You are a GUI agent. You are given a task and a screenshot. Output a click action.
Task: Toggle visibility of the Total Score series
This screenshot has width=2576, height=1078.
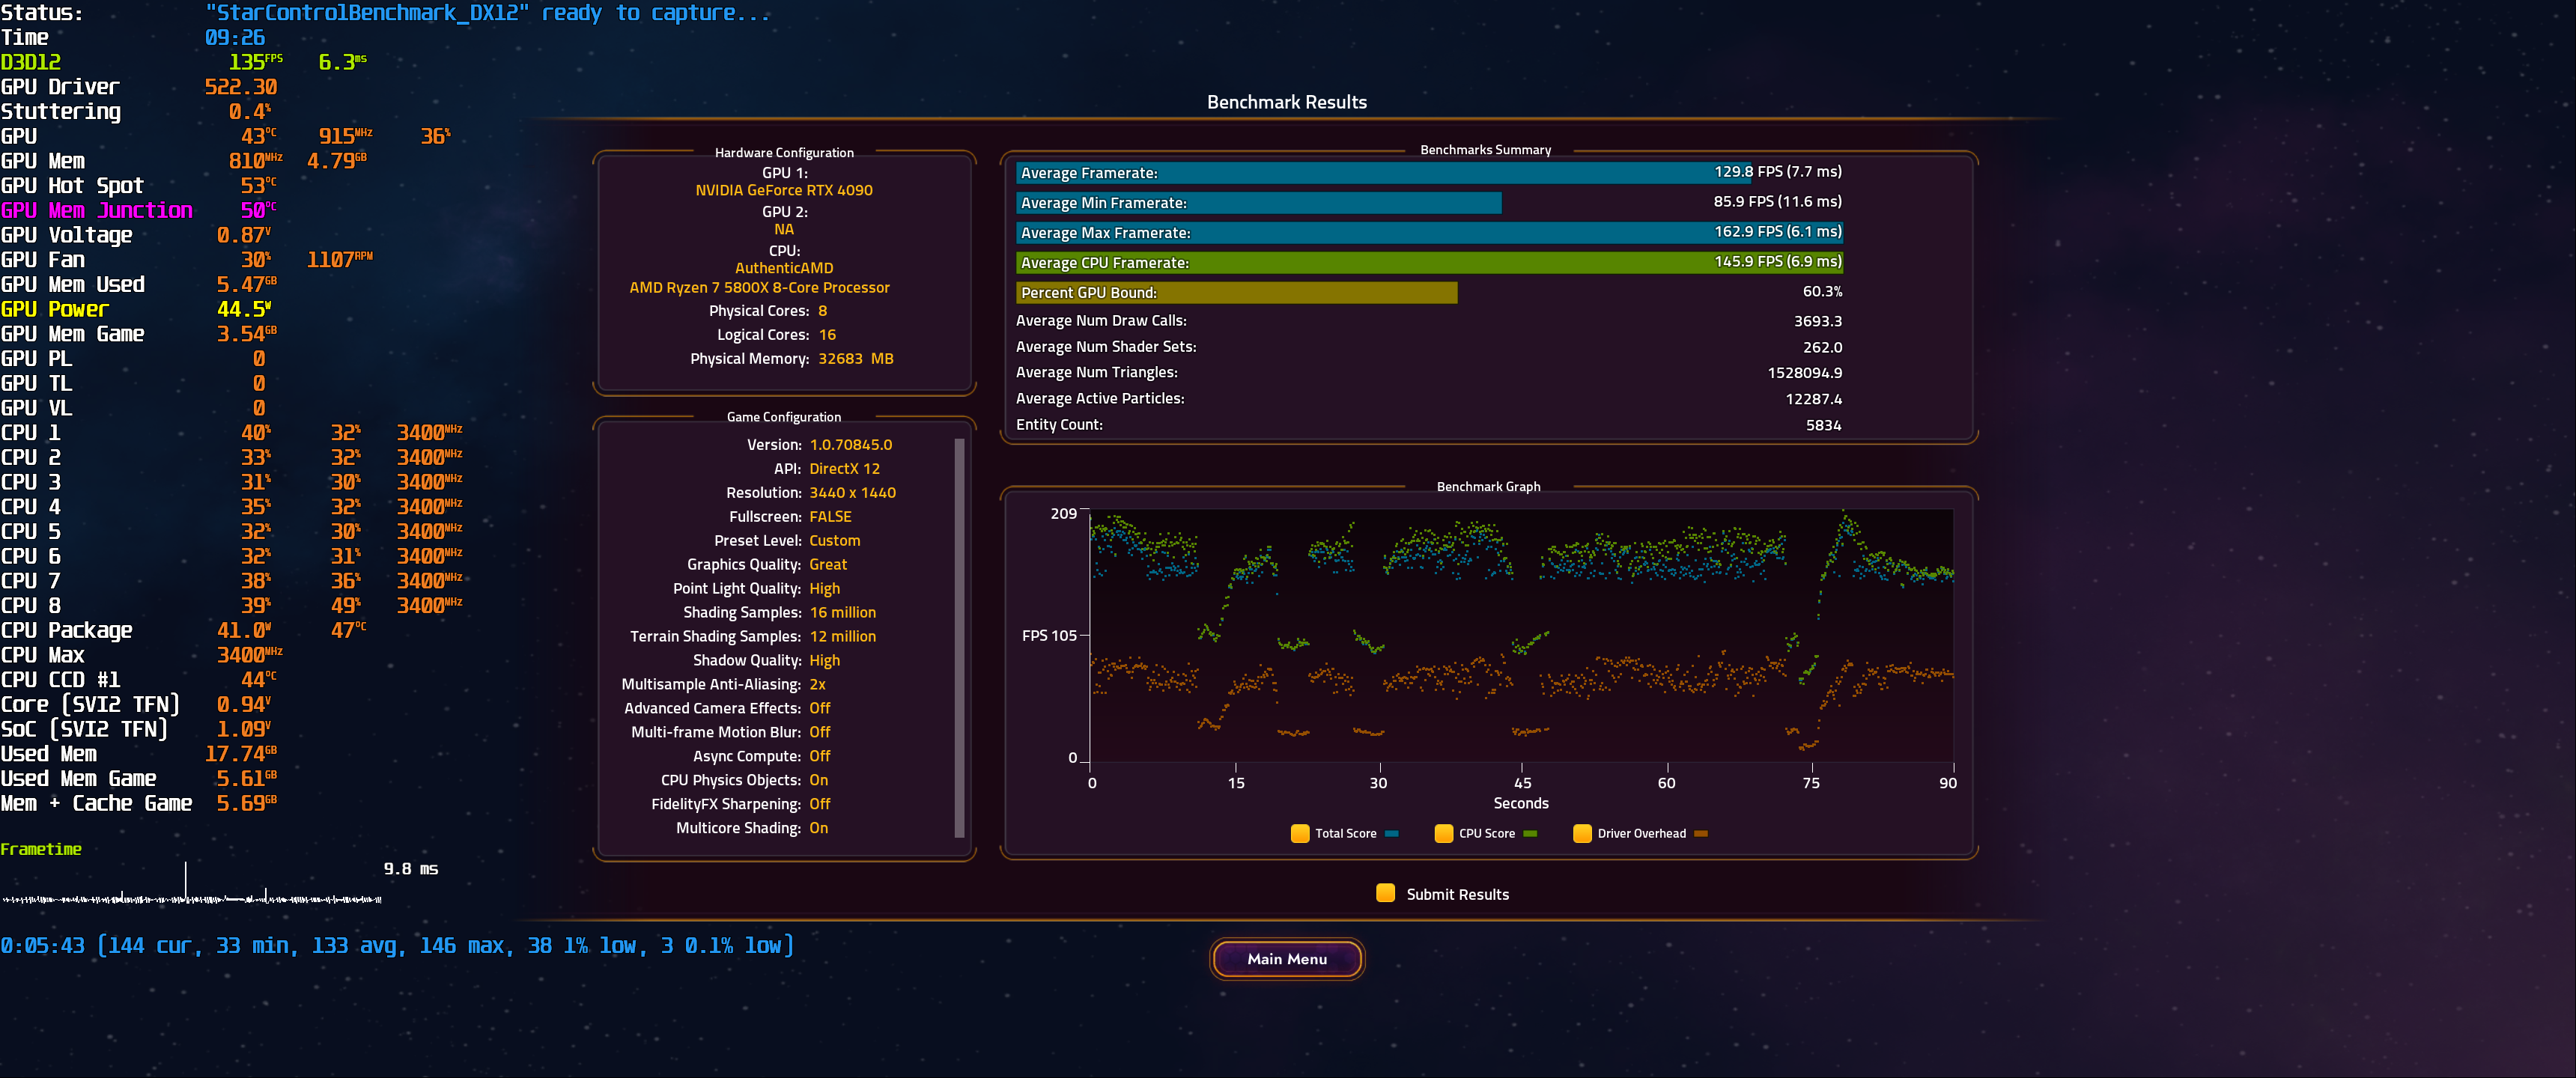(1300, 833)
